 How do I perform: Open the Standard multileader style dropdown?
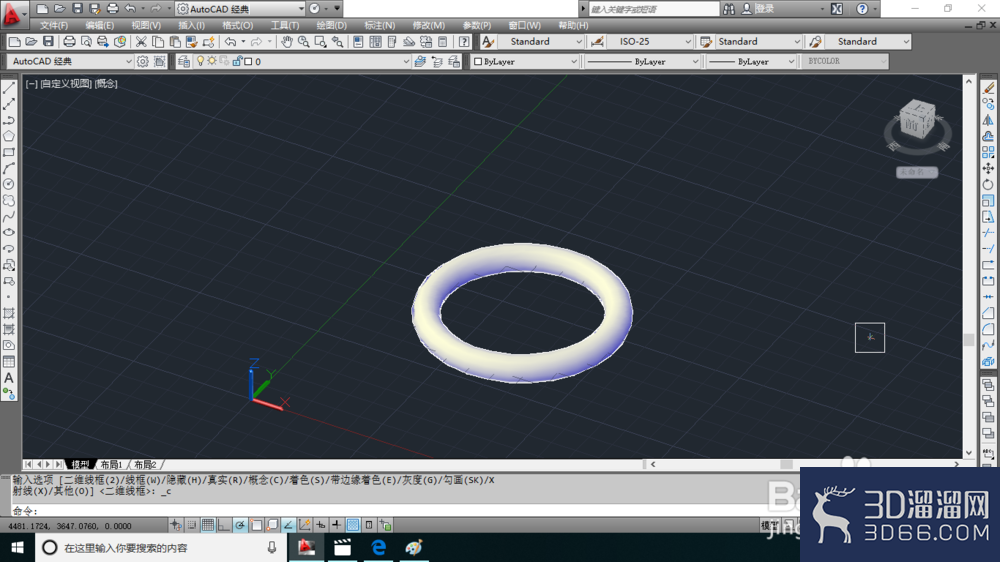click(867, 41)
